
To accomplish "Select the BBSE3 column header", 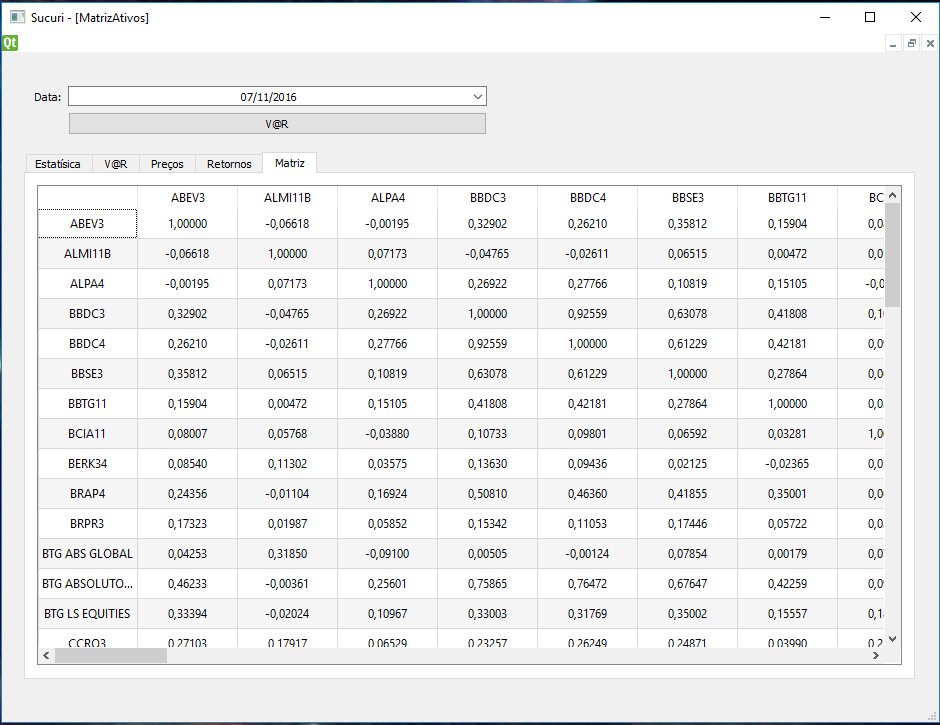I will 688,198.
